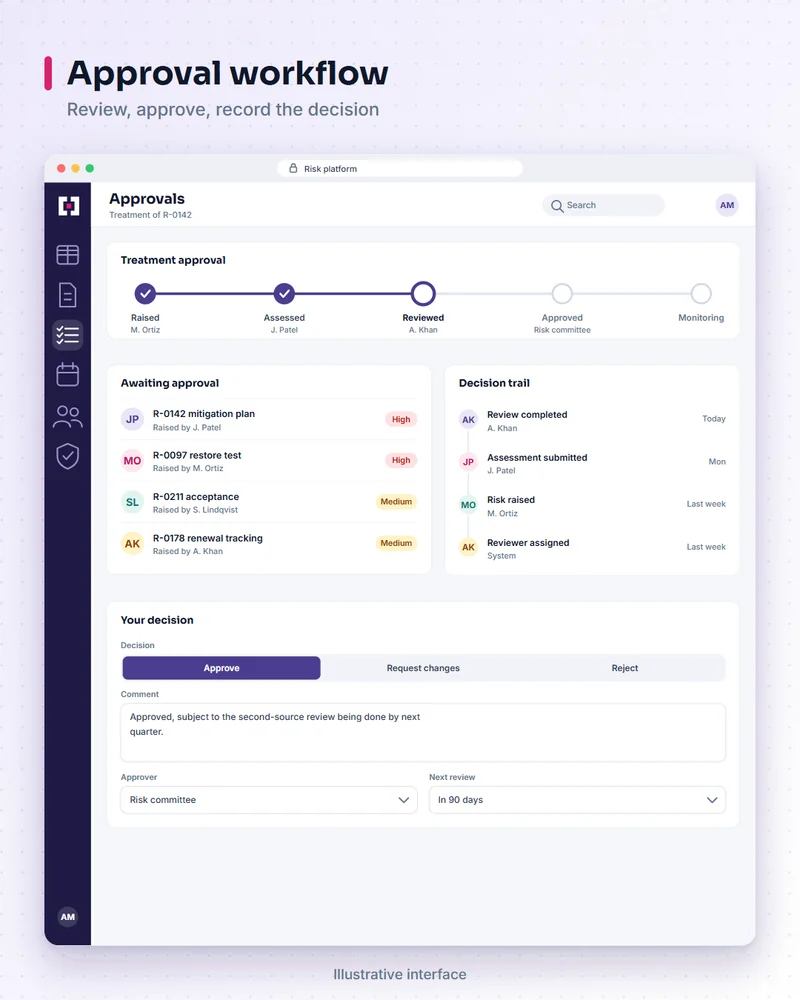Click High badge on R-0097 restore test
Viewport: 800px width, 1000px height.
(401, 460)
